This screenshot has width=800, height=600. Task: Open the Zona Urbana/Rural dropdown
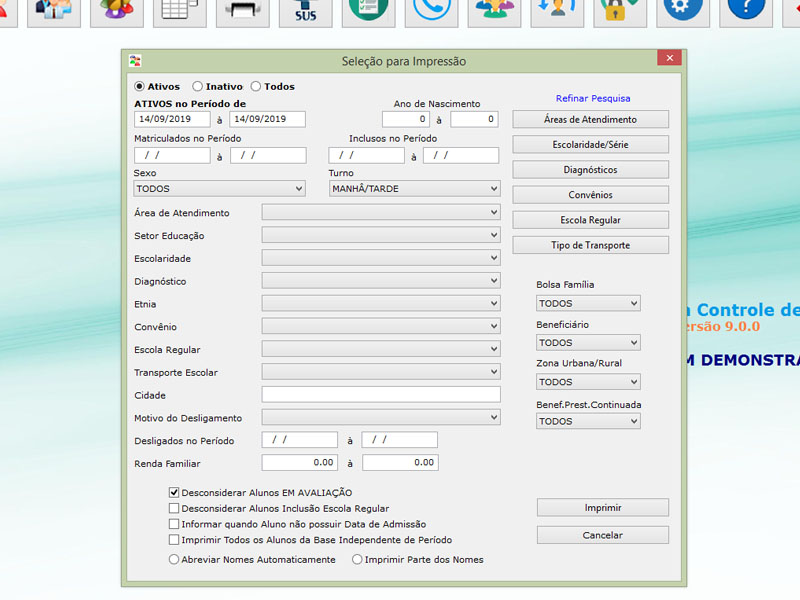click(588, 382)
